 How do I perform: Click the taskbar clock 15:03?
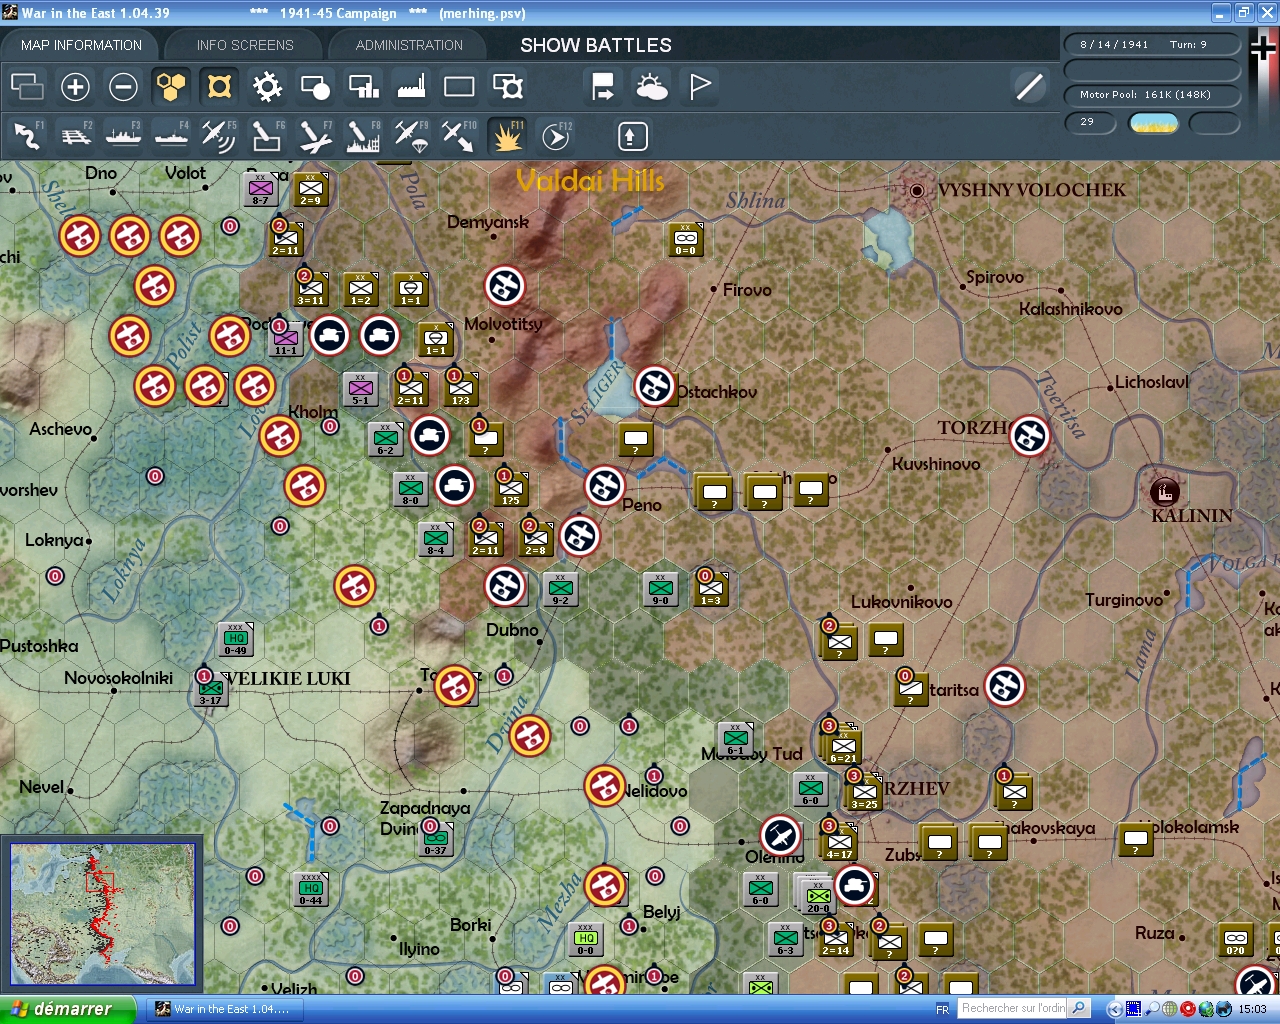tap(1253, 1009)
